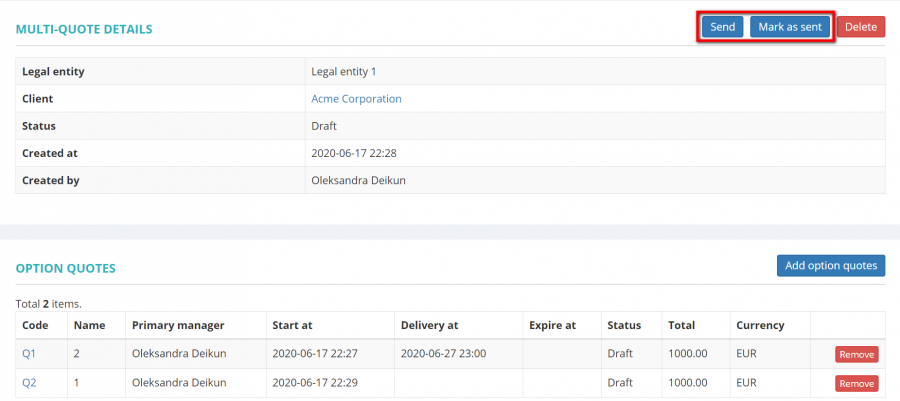The height and width of the screenshot is (401, 900).
Task: Remove quote Q2 from the list
Action: (x=856, y=383)
